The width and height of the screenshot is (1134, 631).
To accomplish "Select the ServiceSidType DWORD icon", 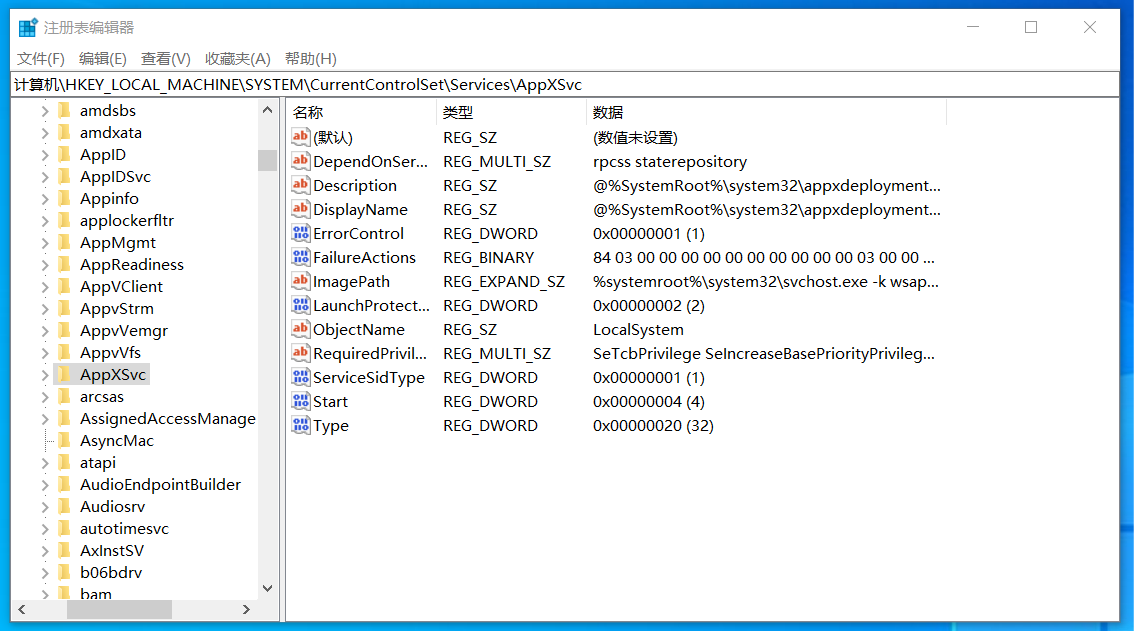I will 300,377.
